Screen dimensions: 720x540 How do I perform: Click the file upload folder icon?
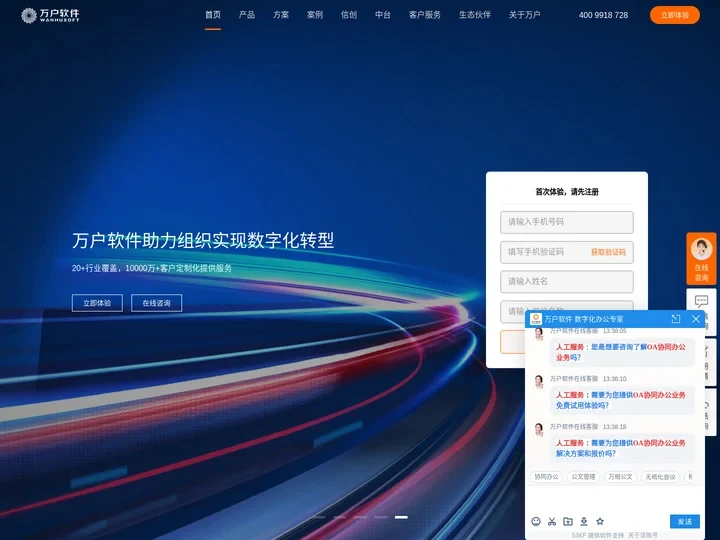click(568, 521)
